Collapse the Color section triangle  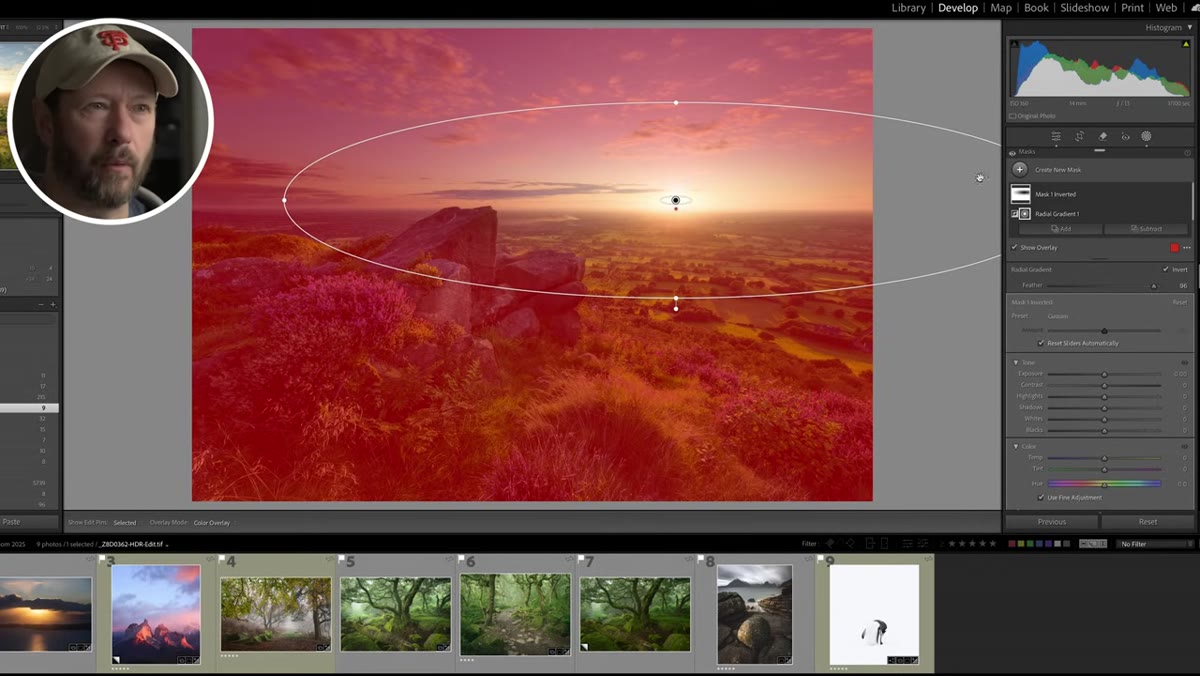[1016, 446]
